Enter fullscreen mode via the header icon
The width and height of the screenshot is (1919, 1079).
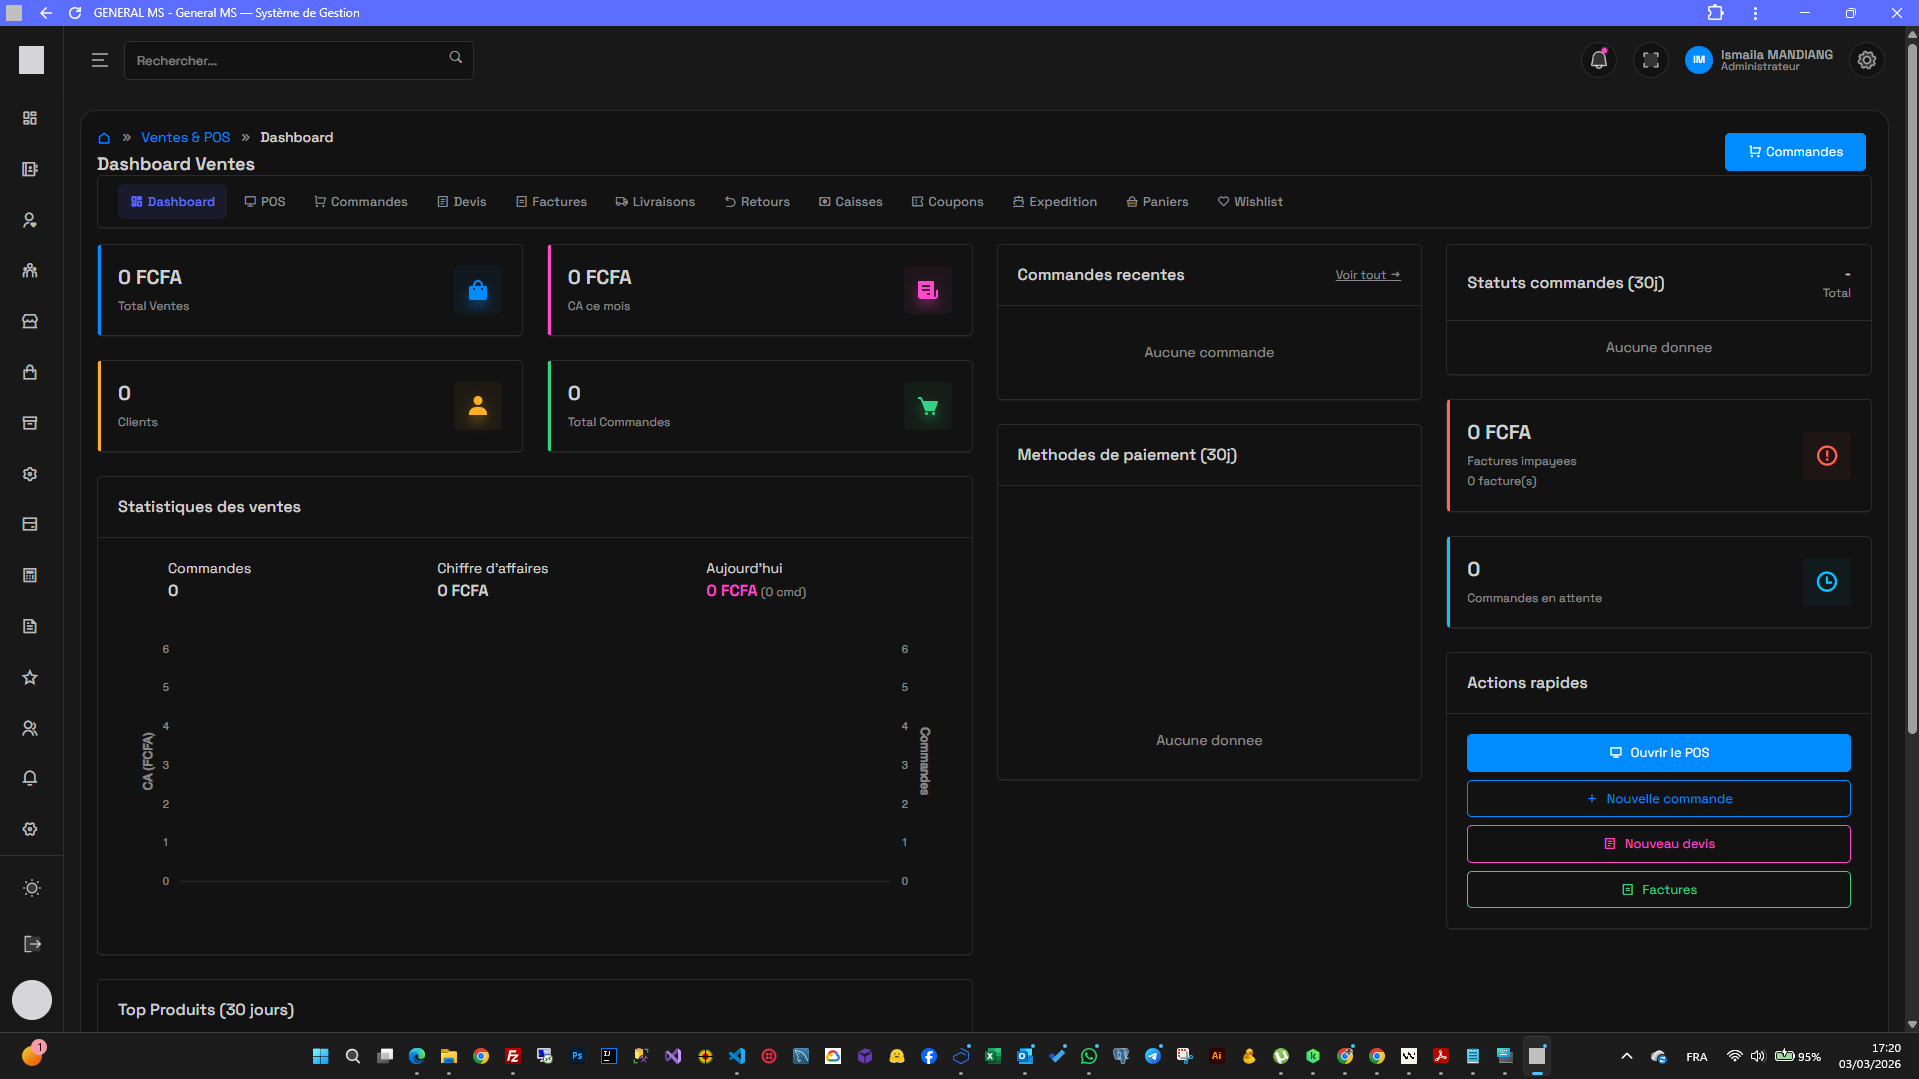pyautogui.click(x=1651, y=60)
